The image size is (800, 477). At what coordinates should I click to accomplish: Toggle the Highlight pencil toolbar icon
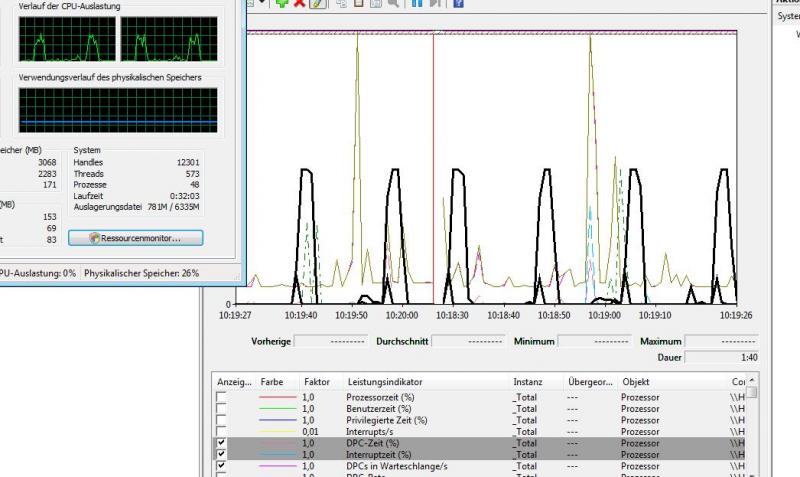(317, 3)
